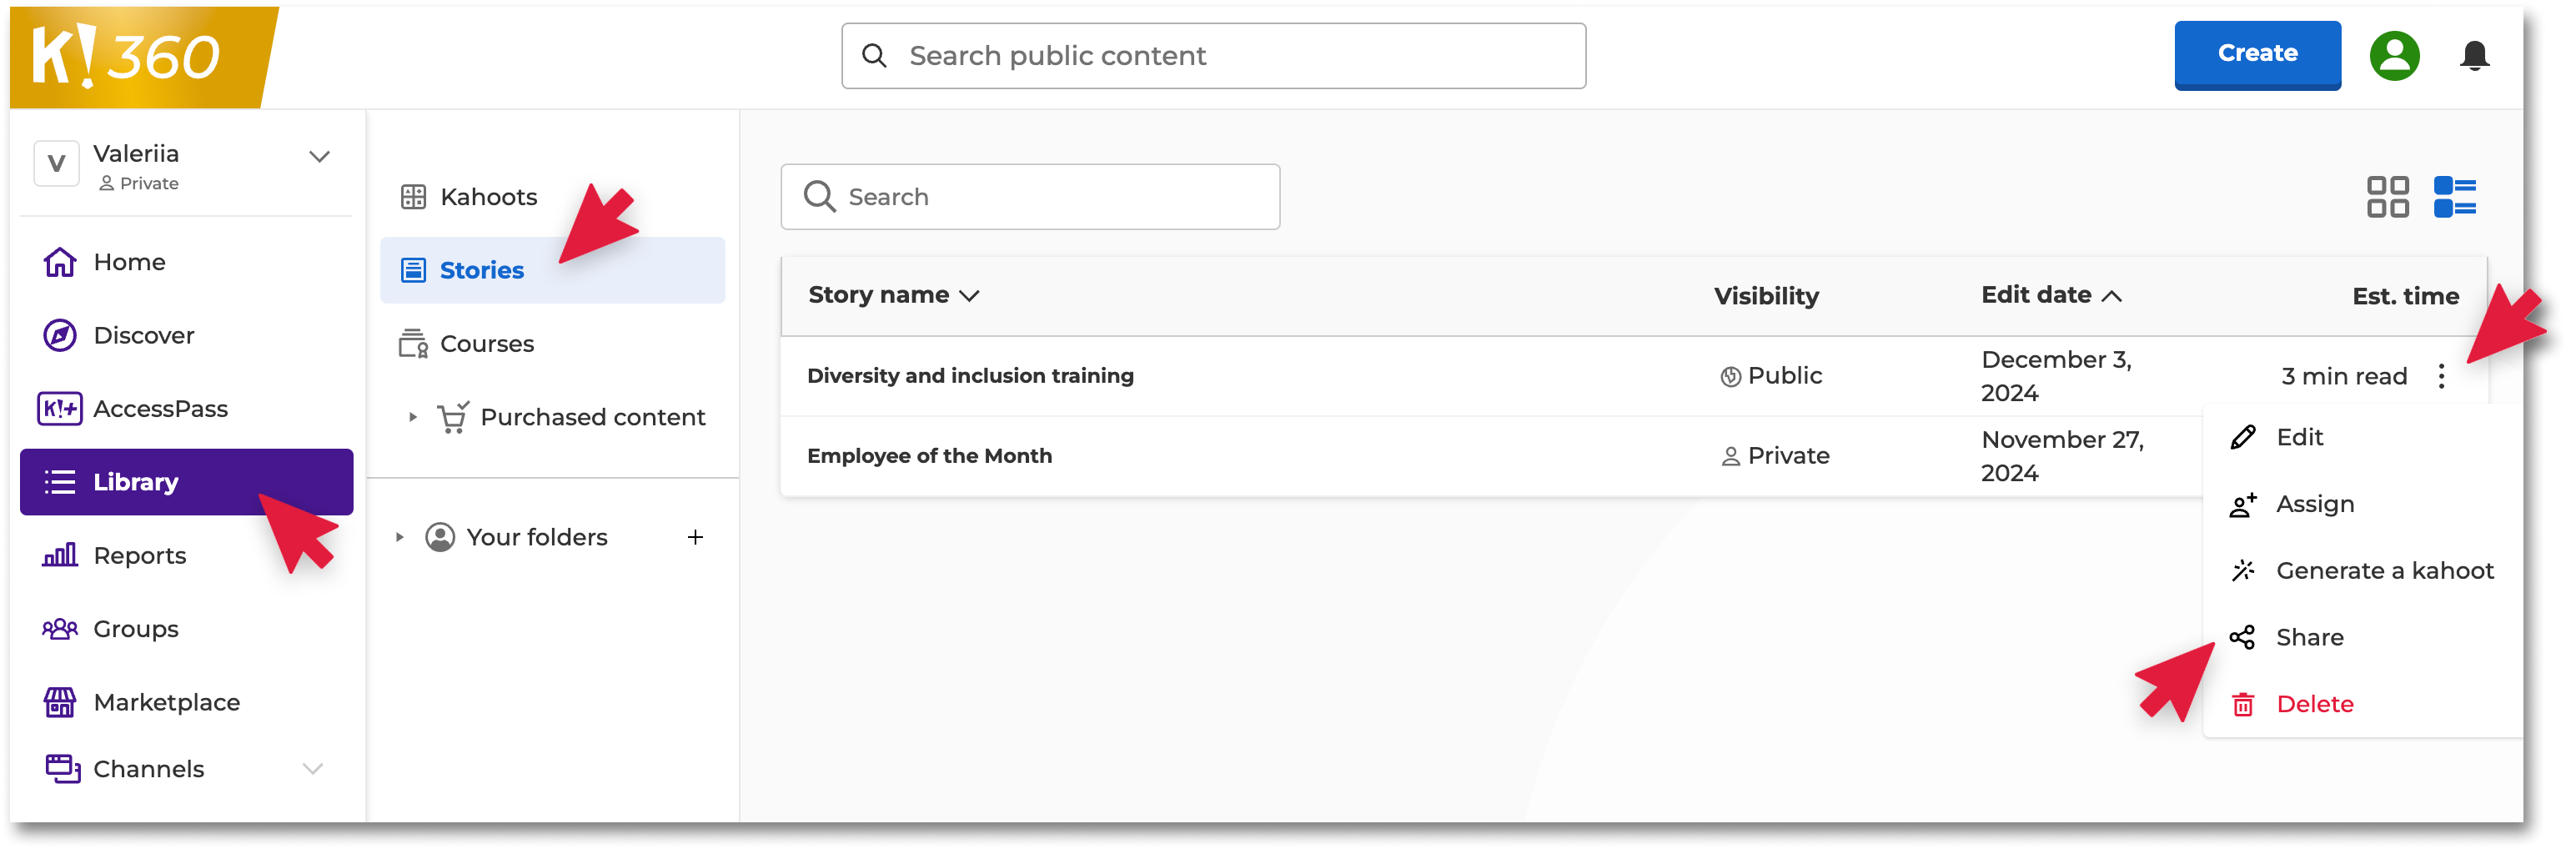This screenshot has height=849, width=2576.
Task: Open three-dot menu for Diversity training
Action: (2441, 376)
